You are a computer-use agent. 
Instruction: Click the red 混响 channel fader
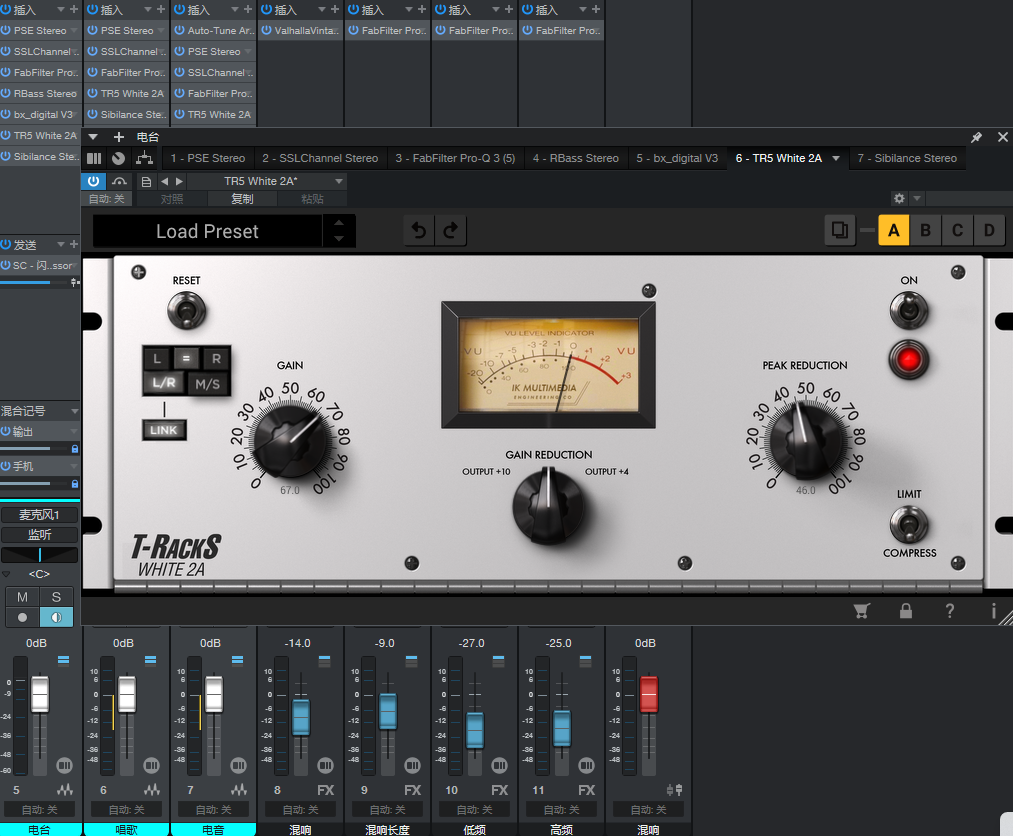point(649,694)
